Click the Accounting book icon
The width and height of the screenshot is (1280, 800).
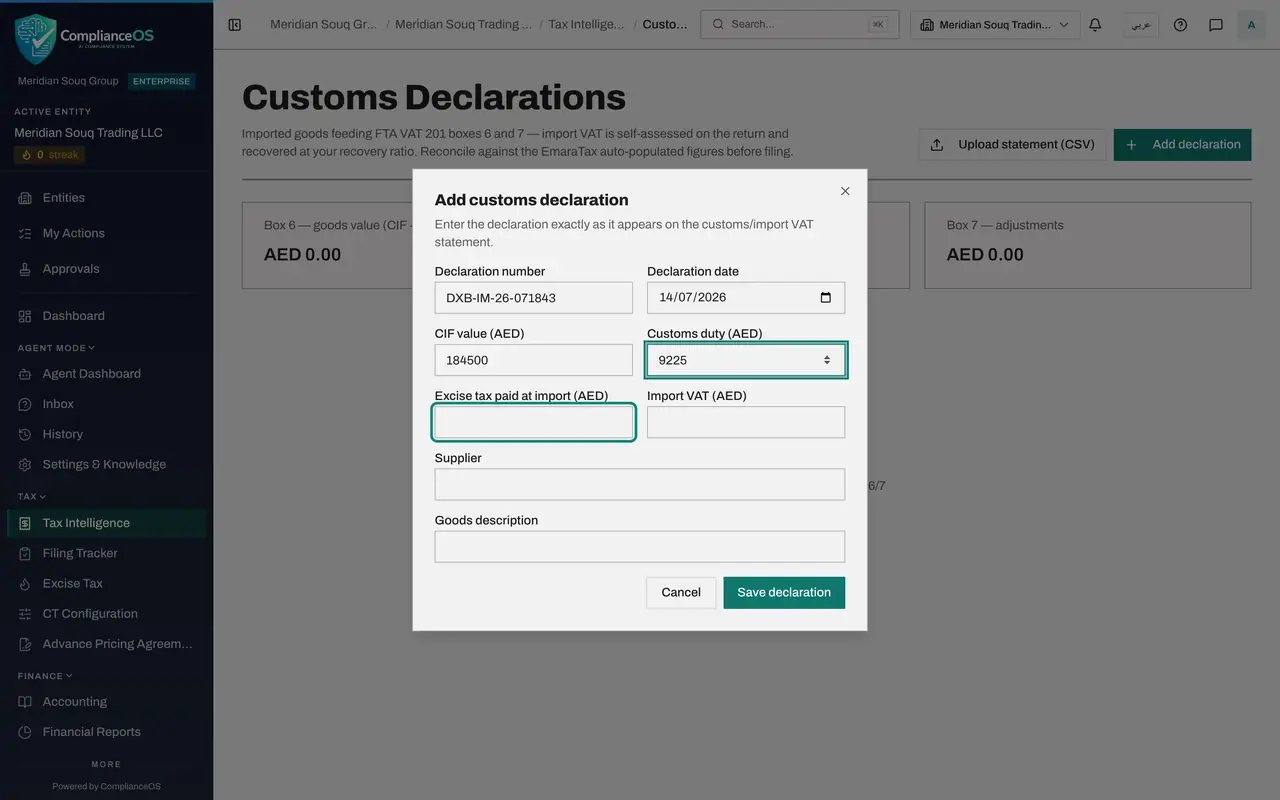25,702
